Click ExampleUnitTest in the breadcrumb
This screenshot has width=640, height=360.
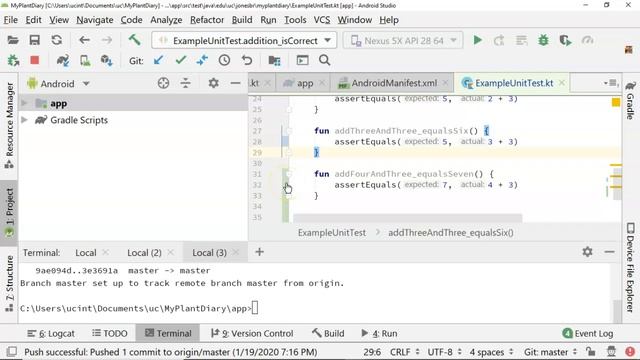(x=332, y=233)
